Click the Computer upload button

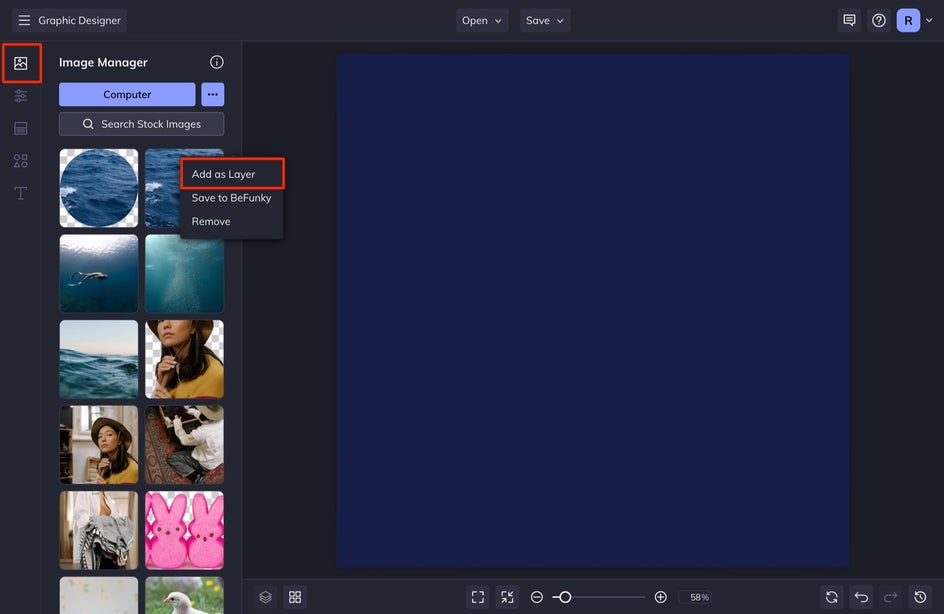click(127, 95)
